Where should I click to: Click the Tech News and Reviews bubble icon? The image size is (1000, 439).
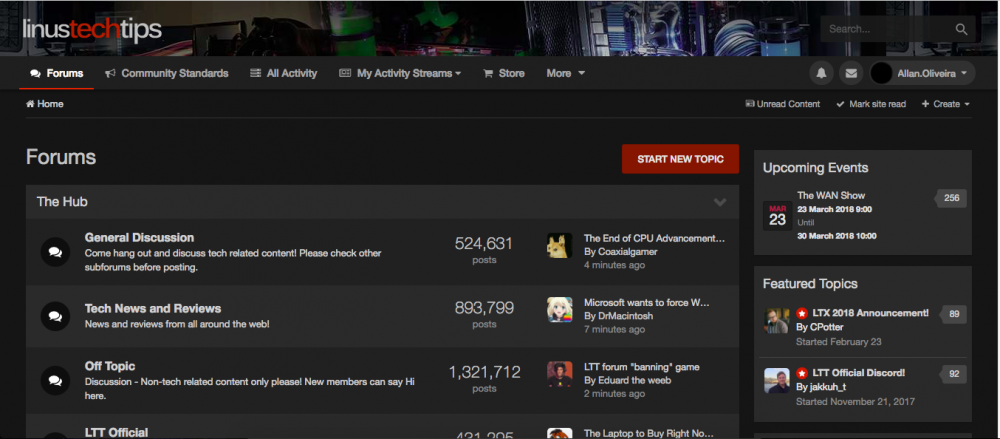(55, 316)
